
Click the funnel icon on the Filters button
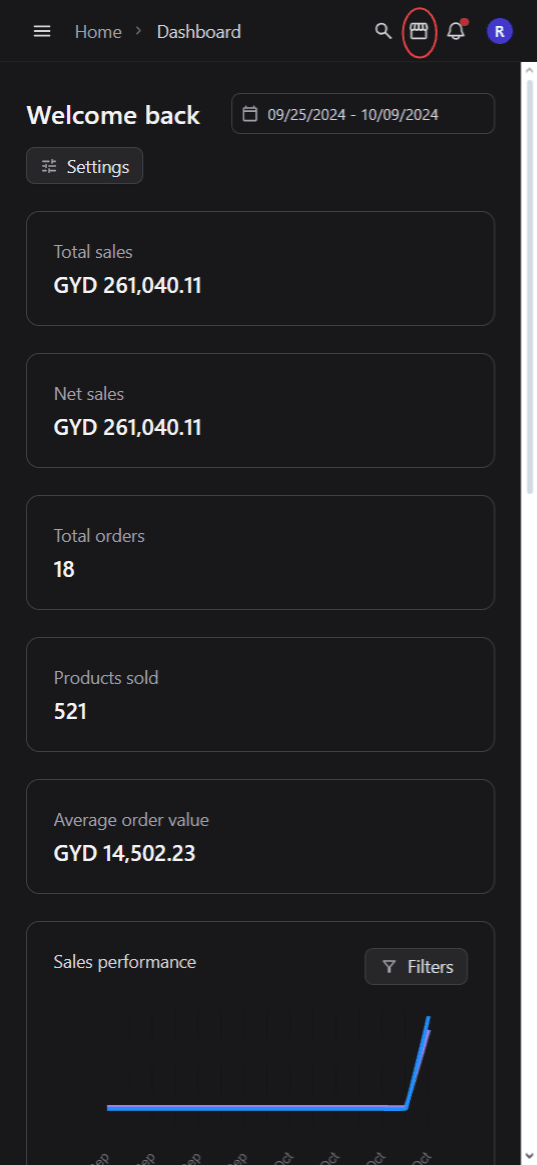tap(388, 967)
